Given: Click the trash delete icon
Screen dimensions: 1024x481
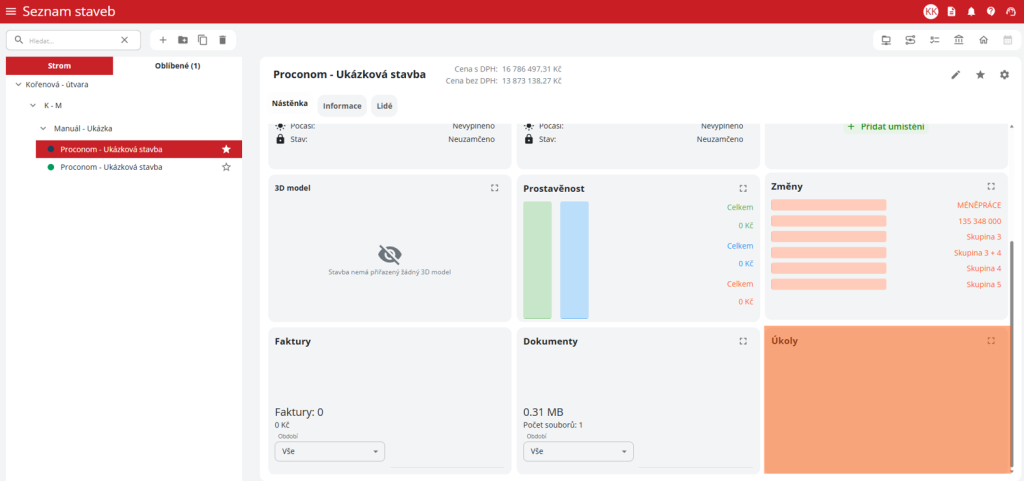Looking at the screenshot, I should click(222, 40).
